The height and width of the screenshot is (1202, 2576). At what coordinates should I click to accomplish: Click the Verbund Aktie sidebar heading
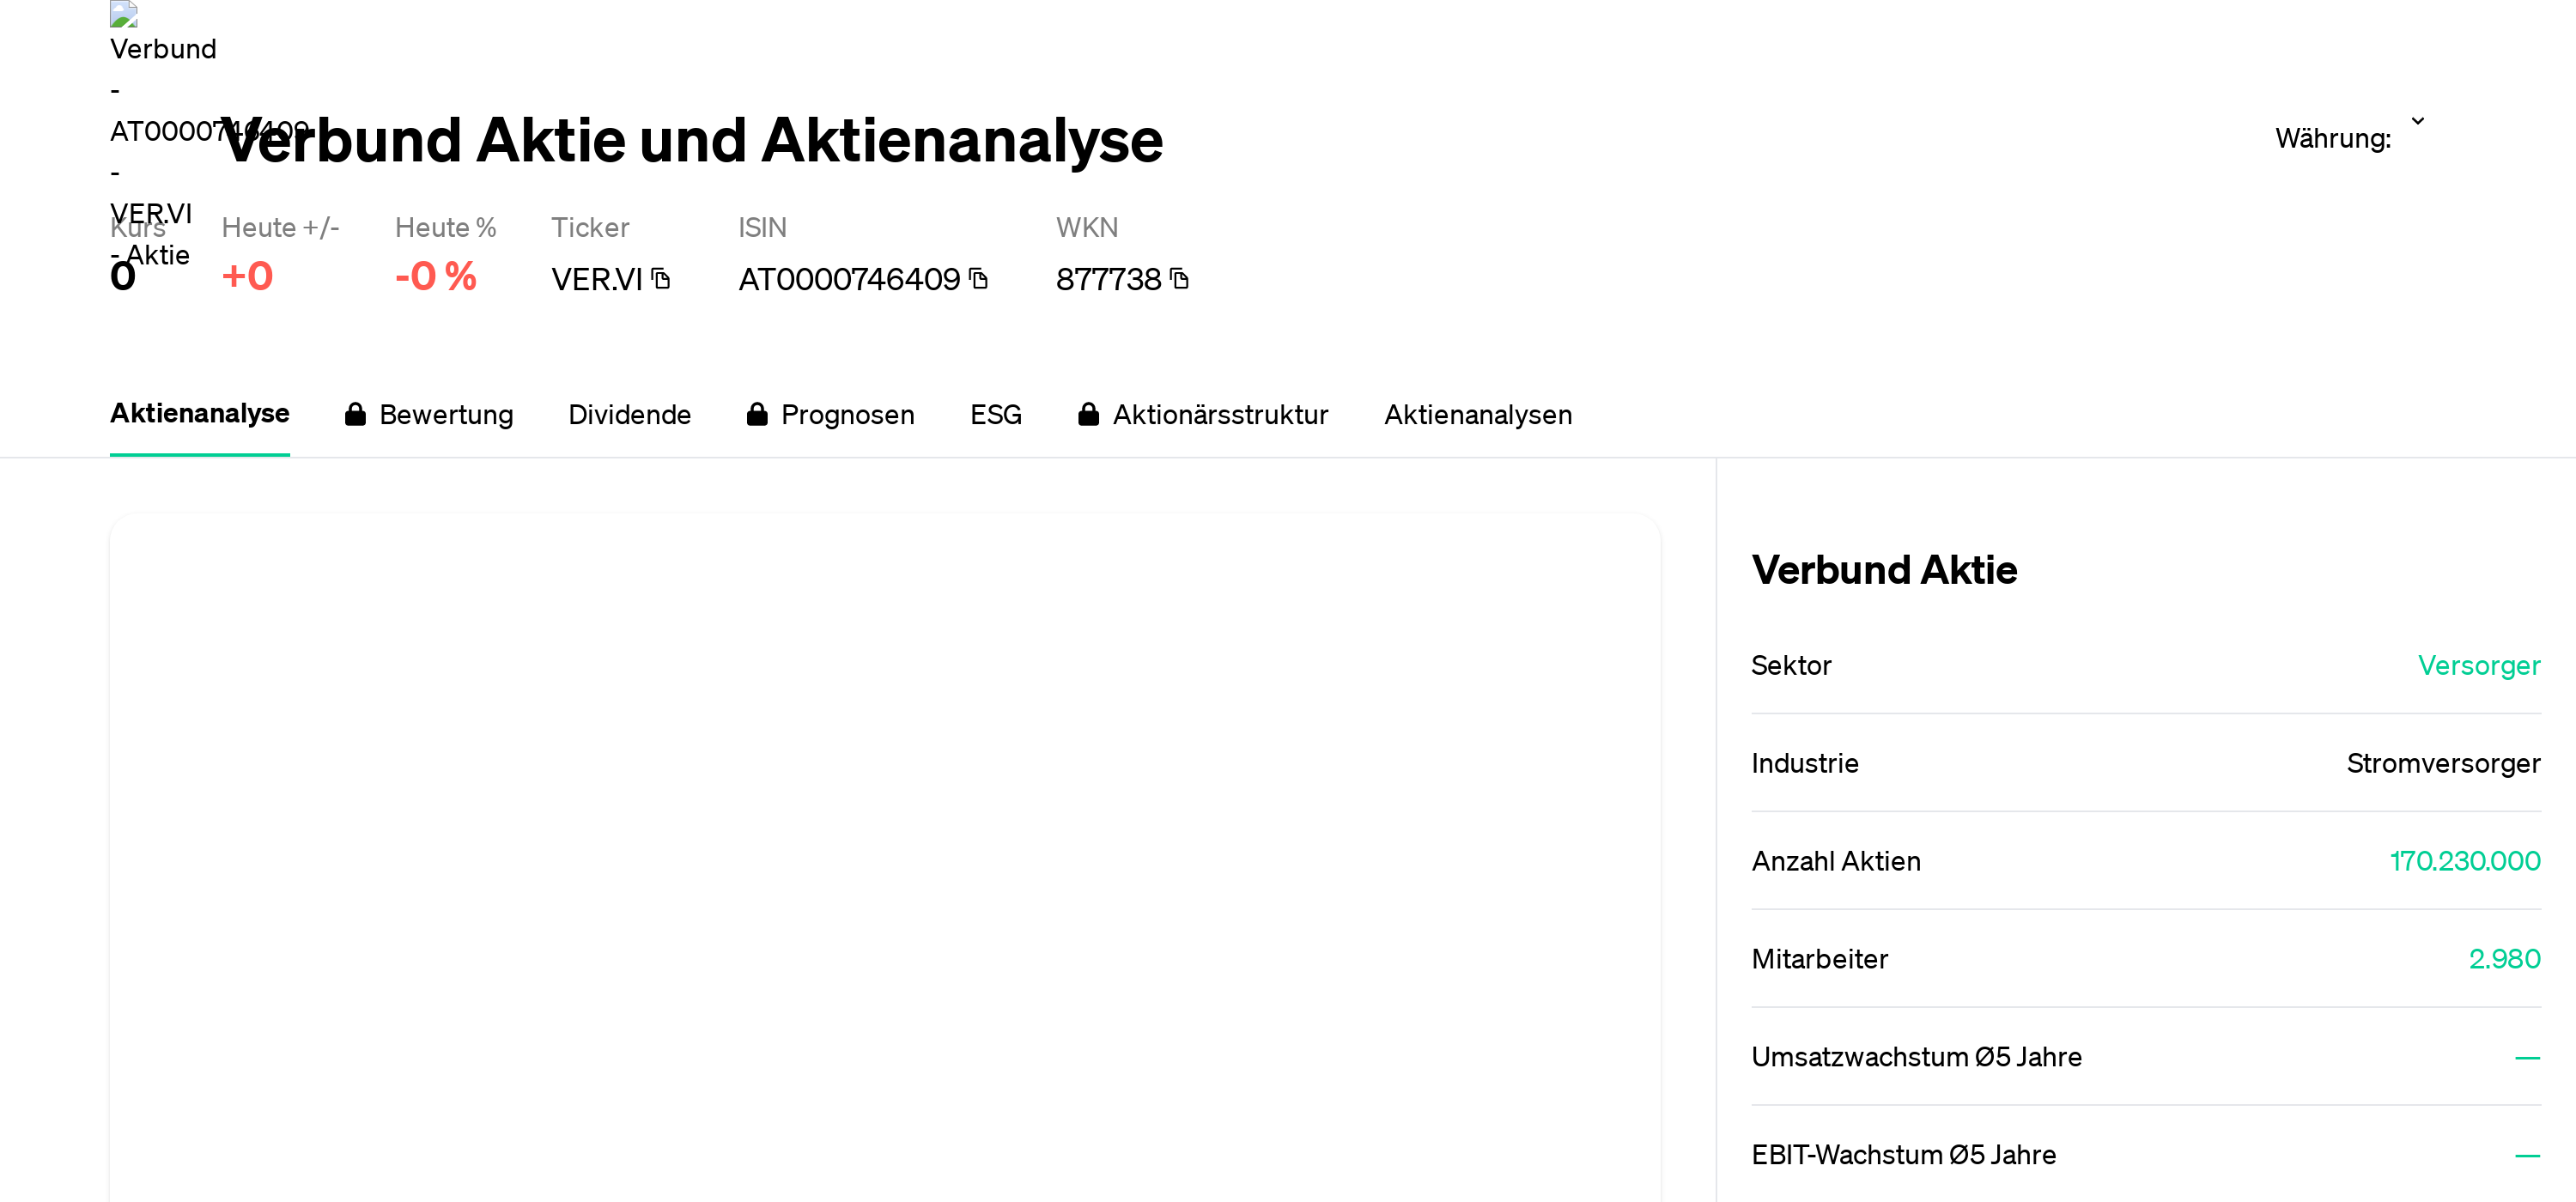click(1884, 570)
